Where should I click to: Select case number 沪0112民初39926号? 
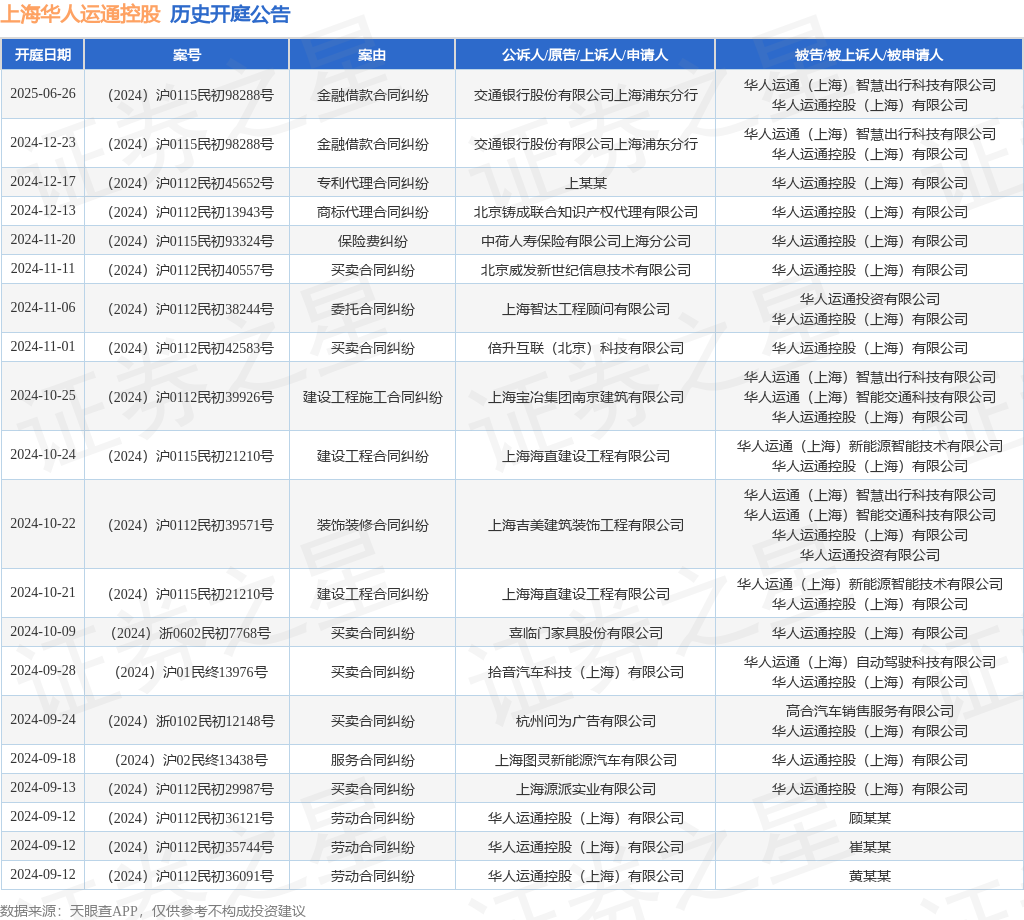tap(191, 398)
